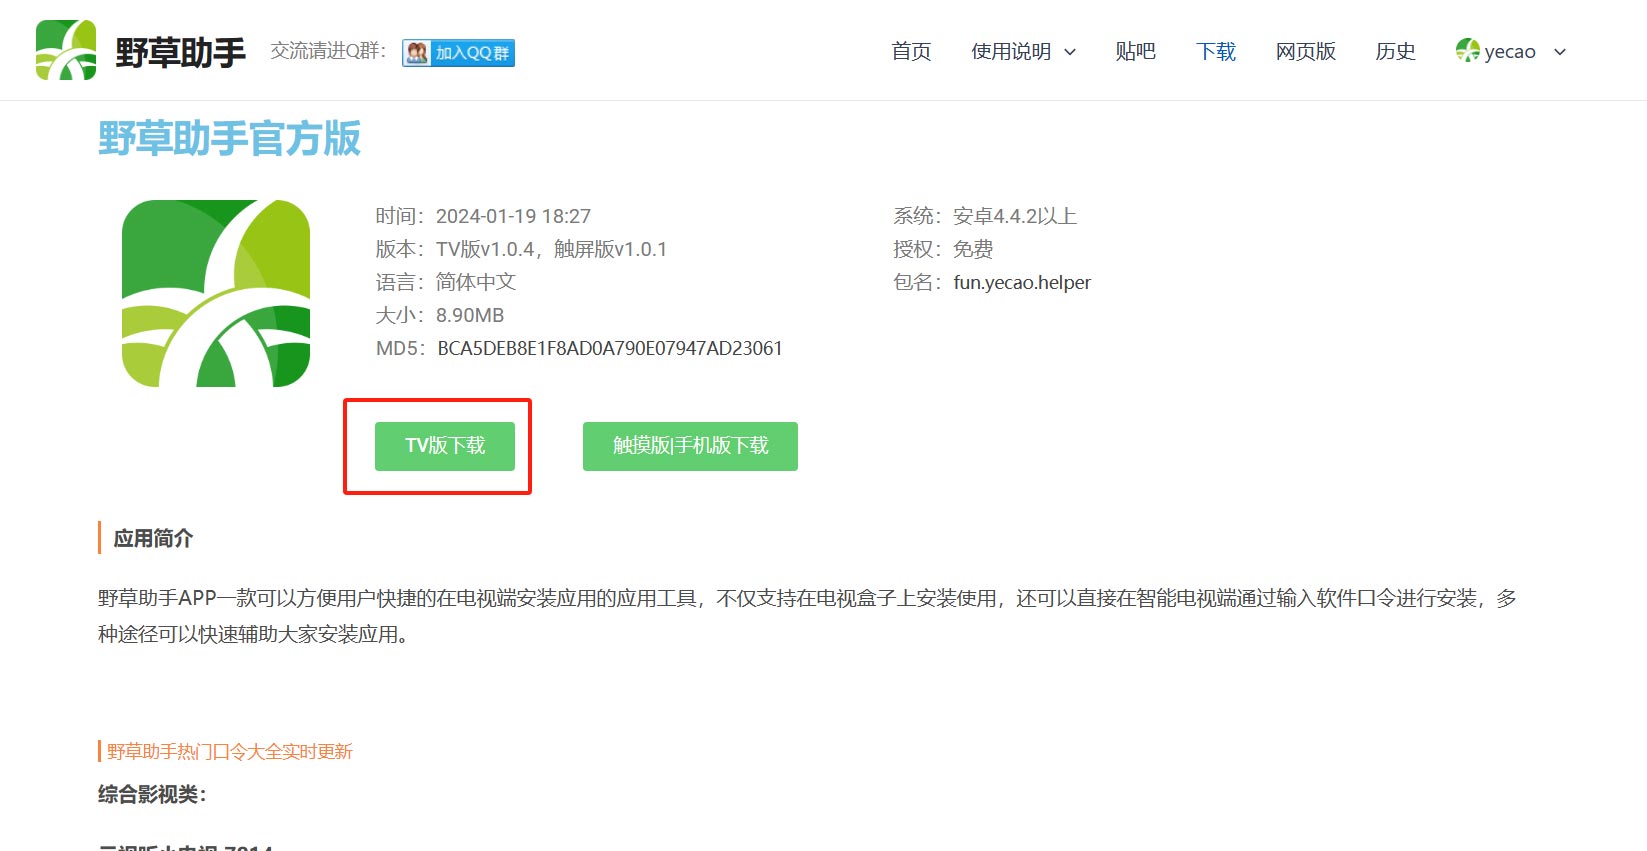Screen dimensions: 1647x851
Task: Click the large 野草助手 app icon
Action: 216,293
